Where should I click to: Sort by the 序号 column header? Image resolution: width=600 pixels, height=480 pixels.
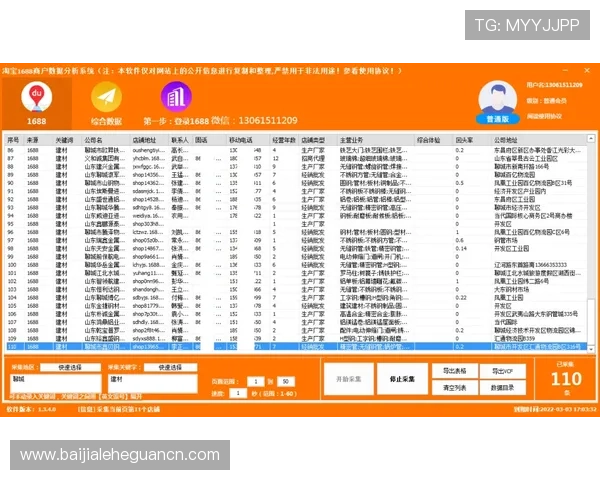(x=14, y=140)
